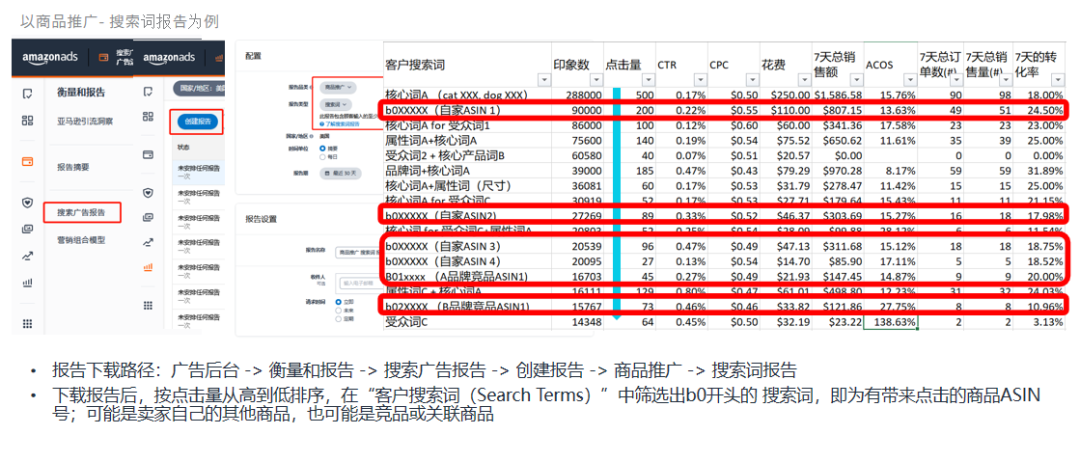Open the 衡量和报告 menu heading
This screenshot has height=462, width=1080.
(x=81, y=92)
